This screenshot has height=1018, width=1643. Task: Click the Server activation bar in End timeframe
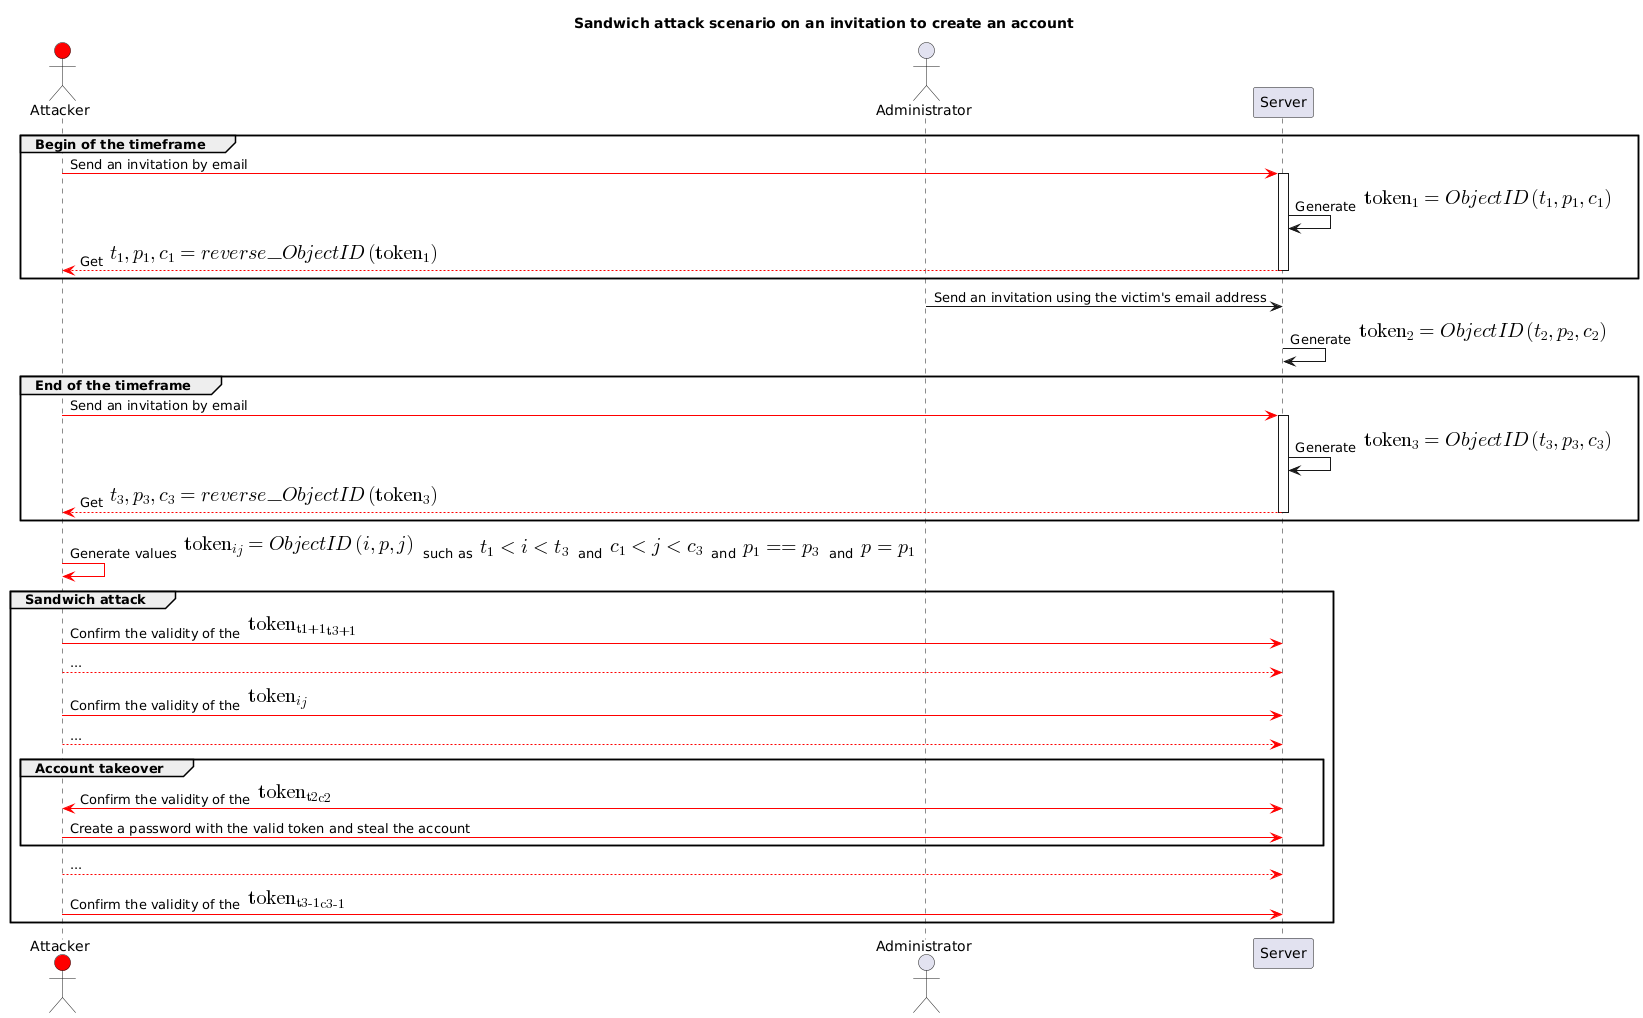tap(1283, 464)
